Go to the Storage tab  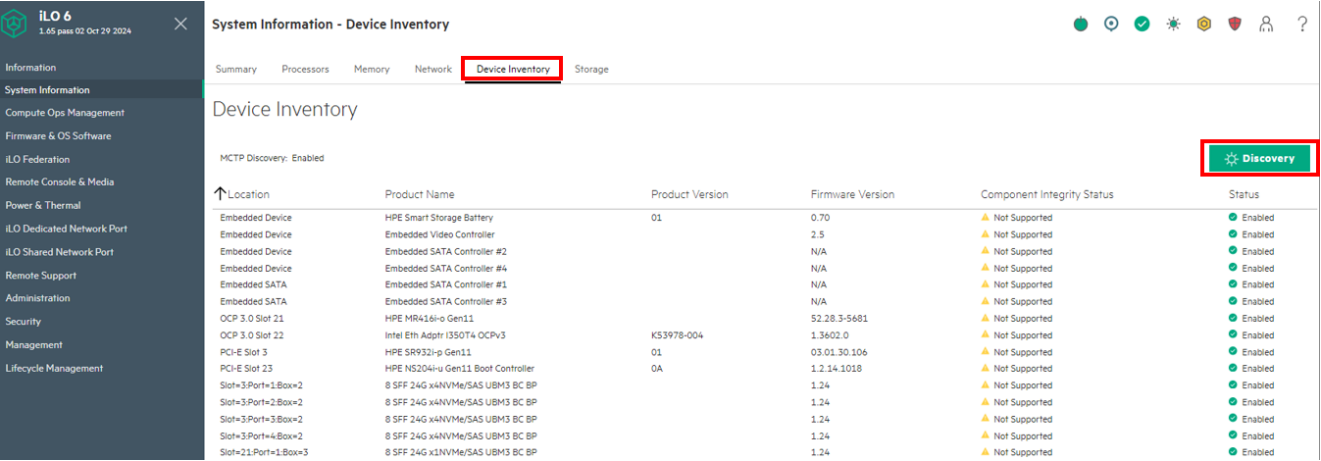pos(591,69)
